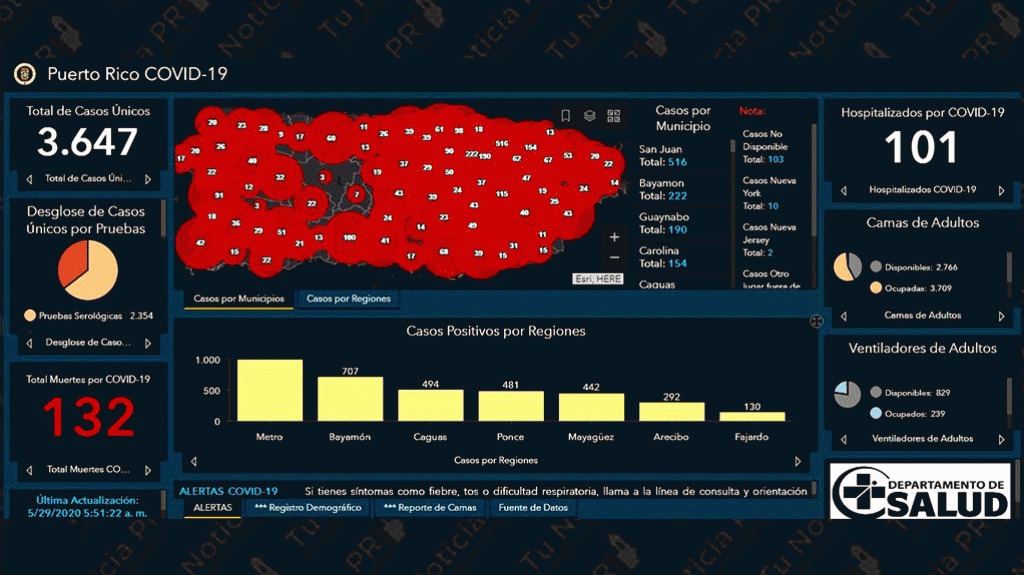
Task: Click the Departamento de Salud logo
Action: (919, 490)
